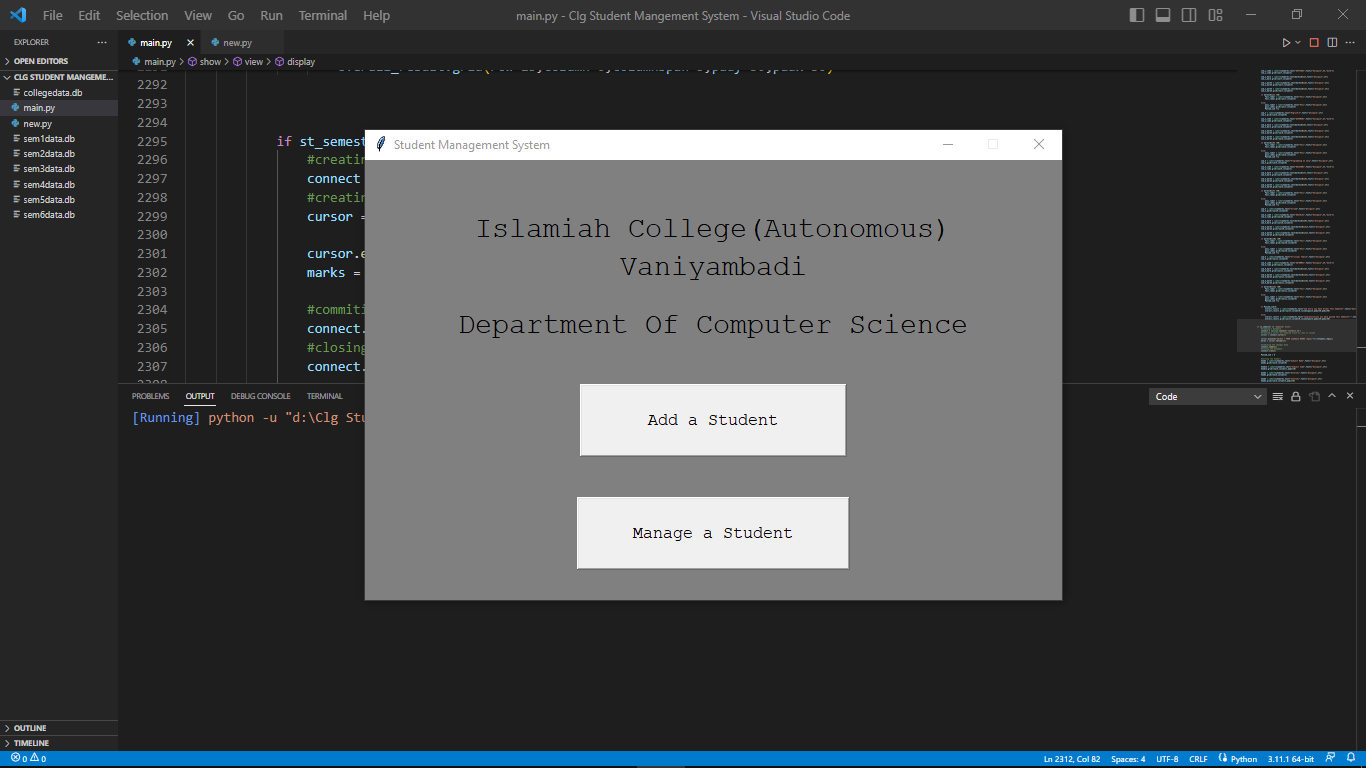The height and width of the screenshot is (768, 1366).
Task: Clear the output panel
Action: (x=1277, y=397)
